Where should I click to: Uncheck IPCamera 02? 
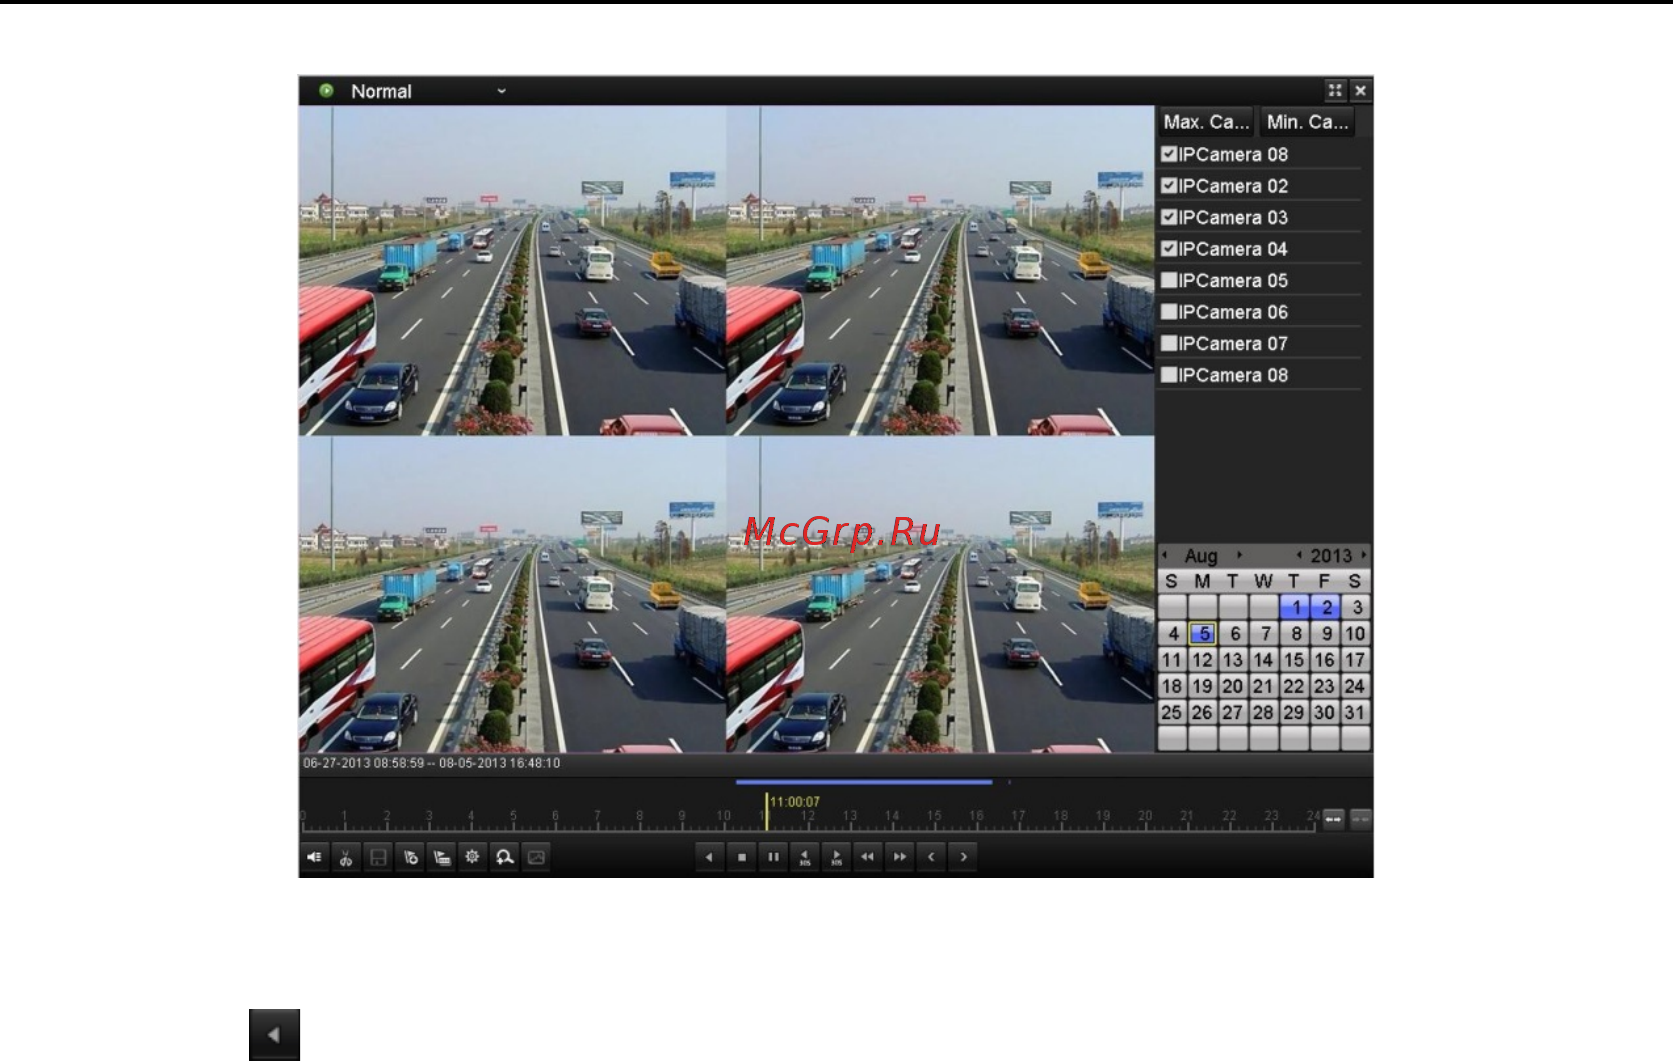(1168, 186)
